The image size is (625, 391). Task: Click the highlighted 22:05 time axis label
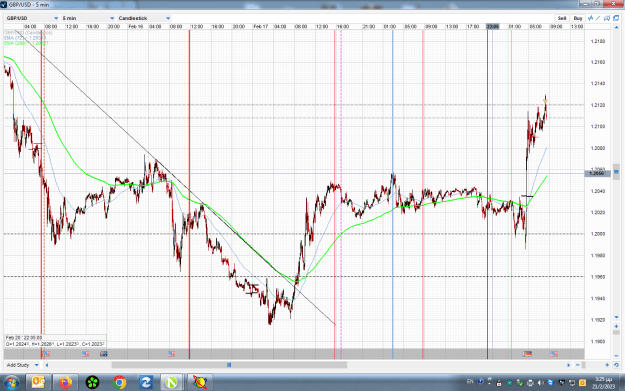493,26
